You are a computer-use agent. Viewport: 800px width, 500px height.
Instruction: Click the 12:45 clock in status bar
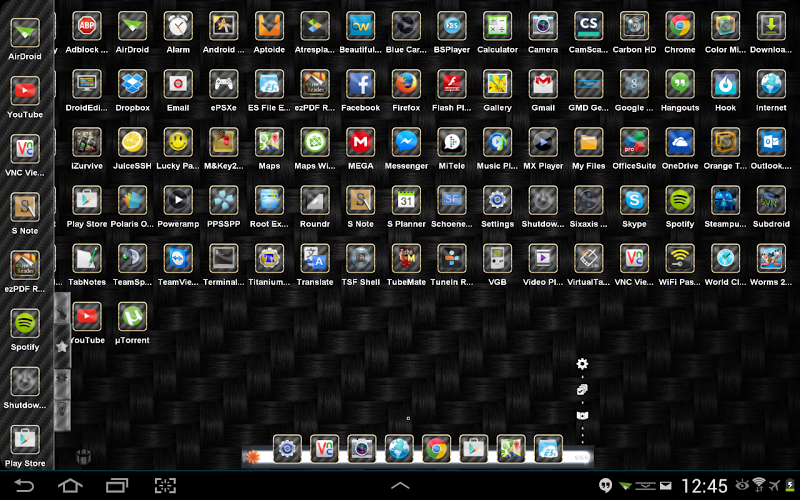click(704, 486)
